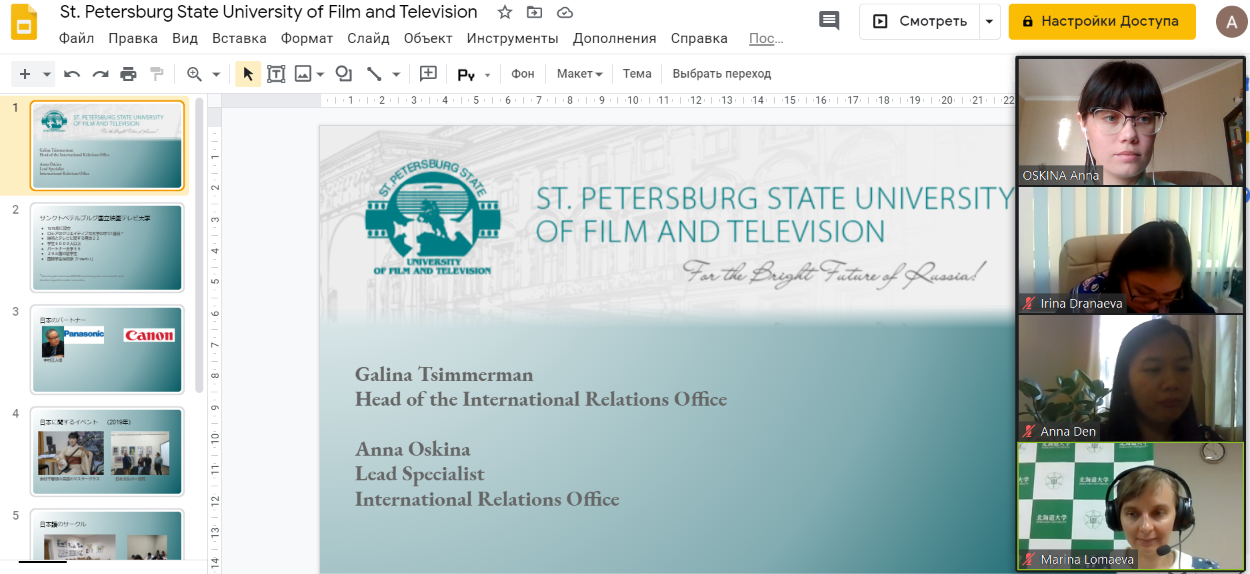The image size is (1250, 574).
Task: Click the Настройки Доступа share button
Action: (x=1102, y=21)
